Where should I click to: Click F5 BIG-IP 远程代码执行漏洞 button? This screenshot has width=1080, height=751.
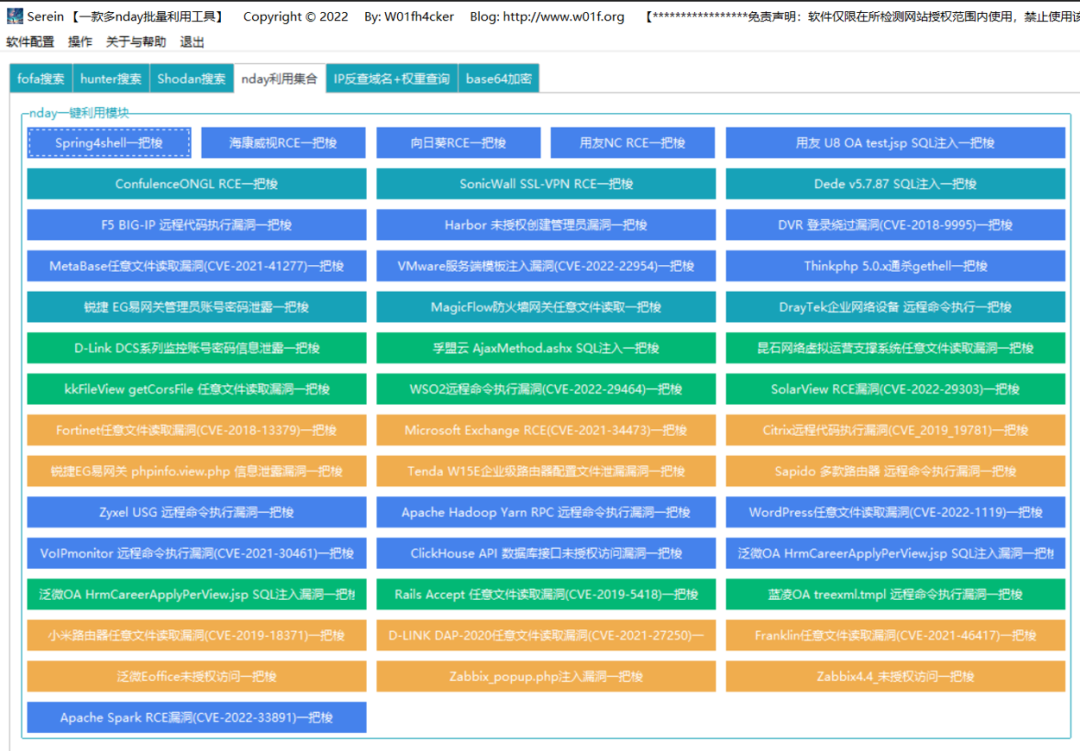196,225
